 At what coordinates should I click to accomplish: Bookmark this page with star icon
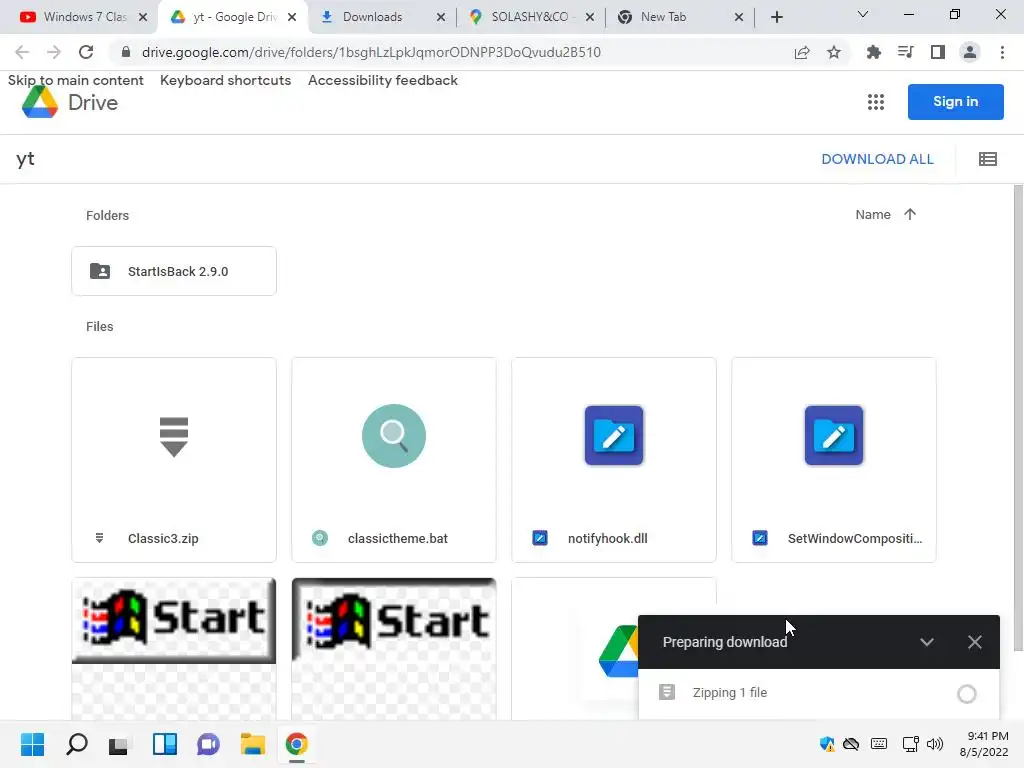[834, 52]
